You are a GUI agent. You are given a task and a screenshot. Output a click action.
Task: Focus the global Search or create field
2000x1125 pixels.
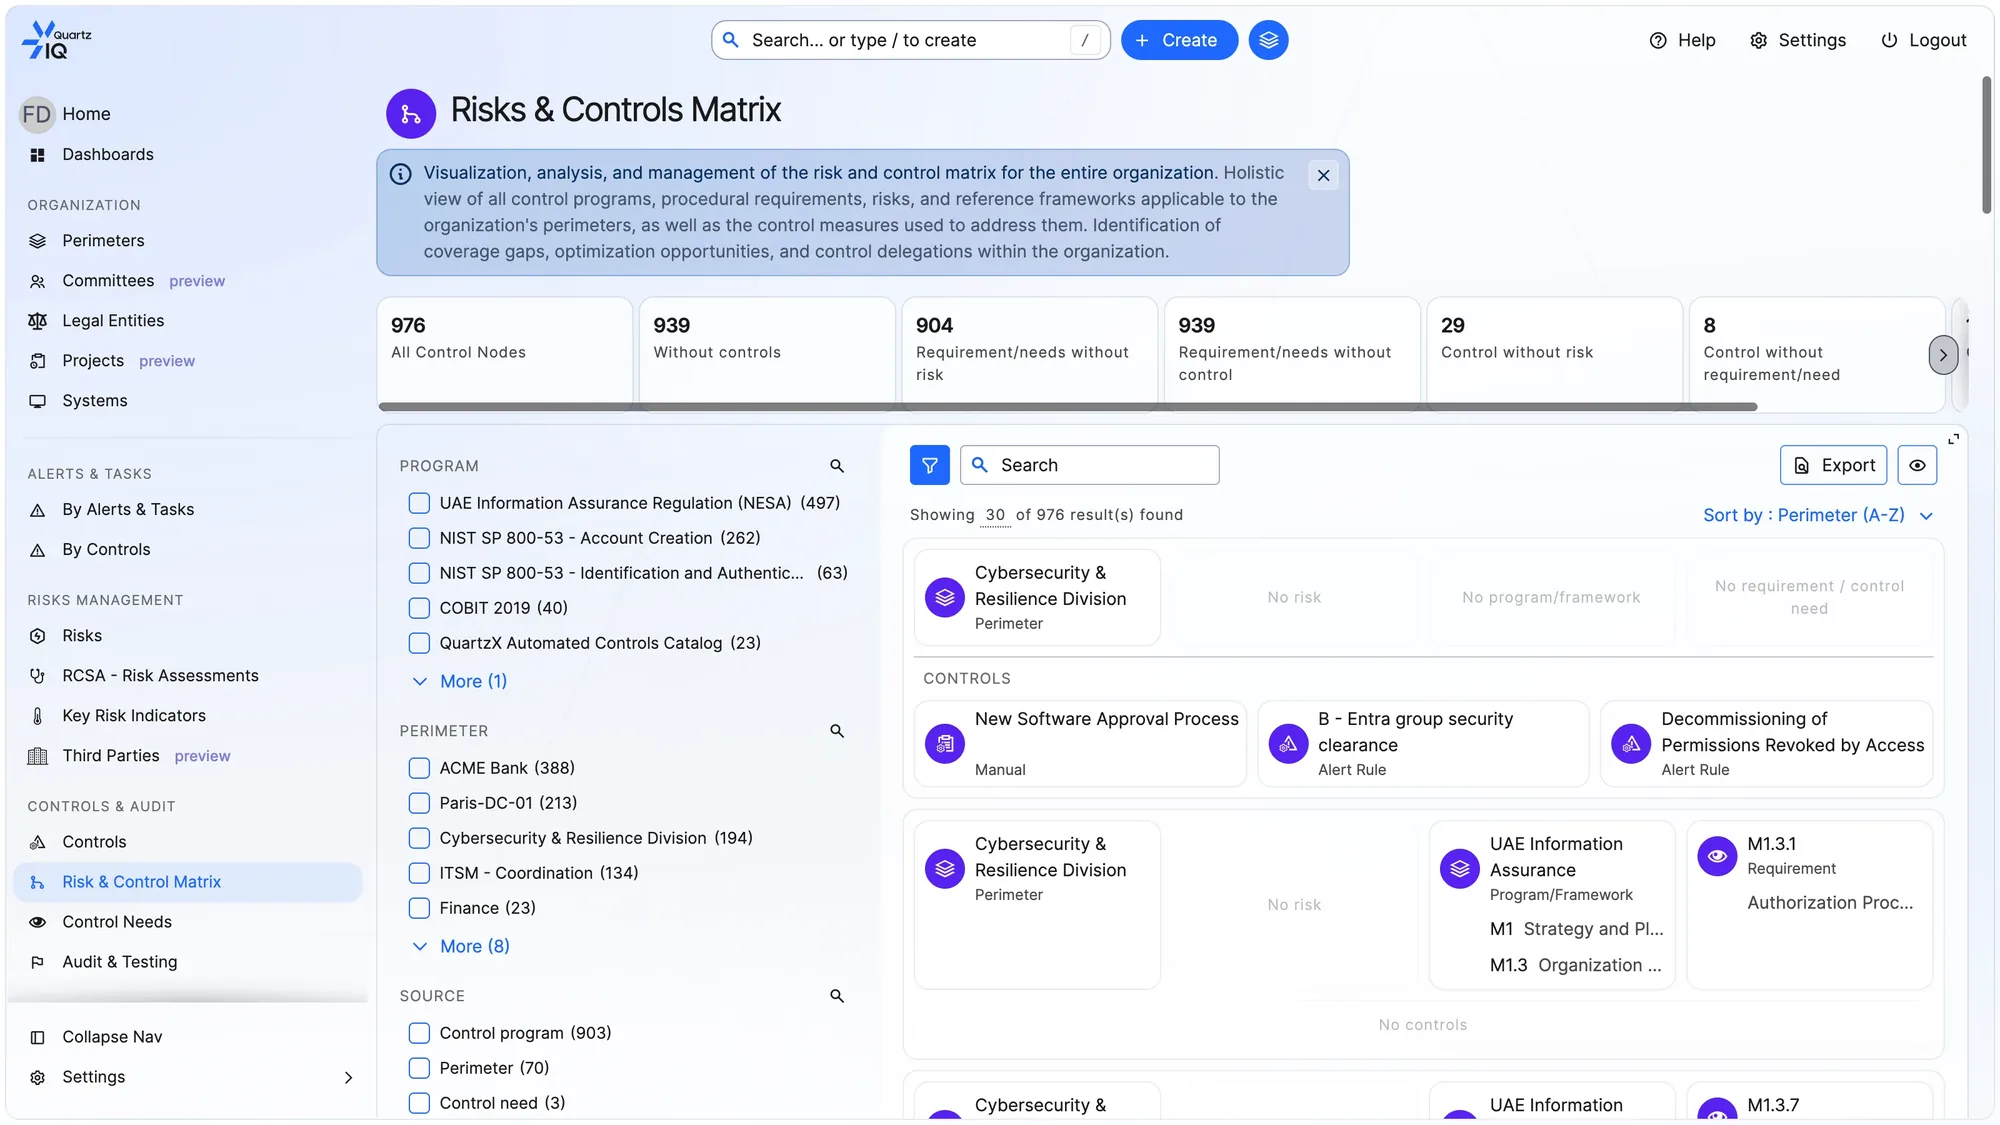911,40
